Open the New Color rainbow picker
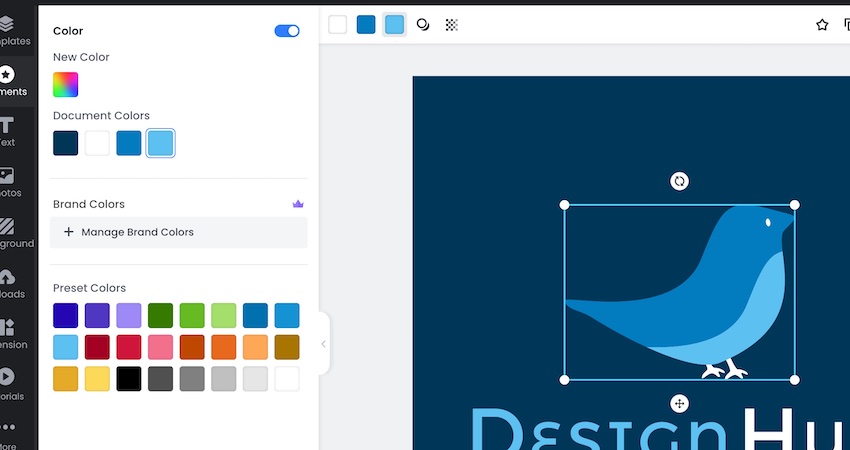 (x=66, y=85)
